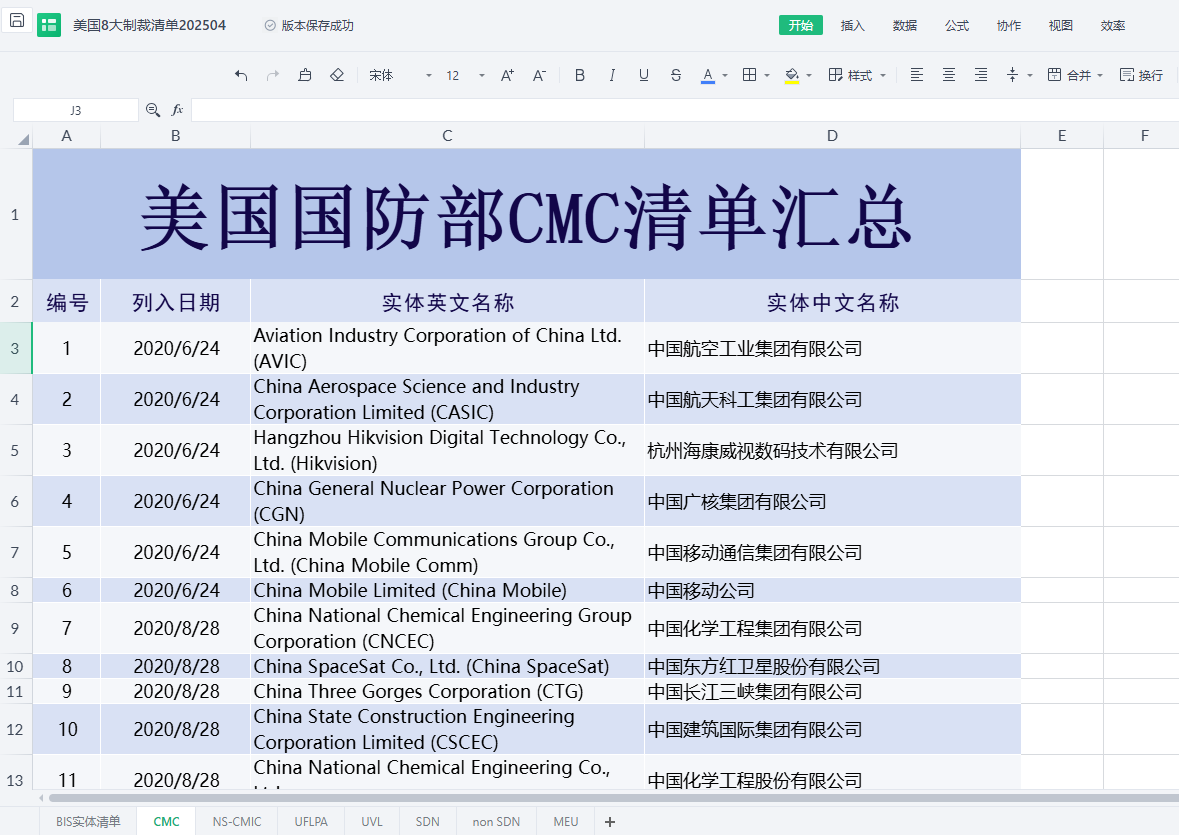This screenshot has height=835, width=1179.
Task: Toggle italic formatting
Action: [612, 75]
